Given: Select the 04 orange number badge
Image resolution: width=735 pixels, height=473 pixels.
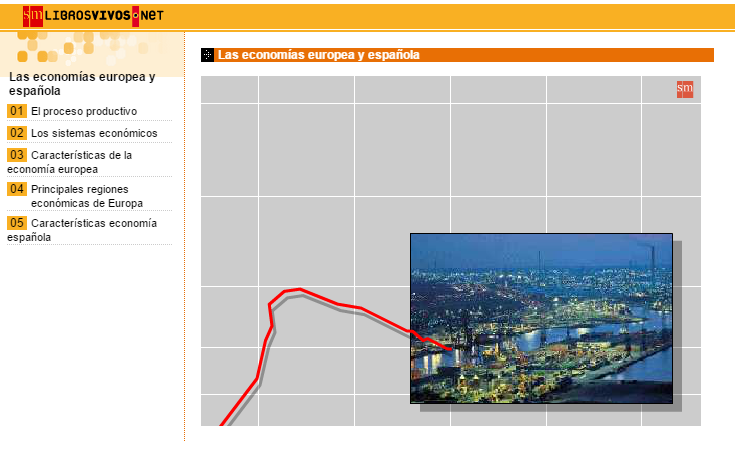Looking at the screenshot, I should click(x=17, y=189).
